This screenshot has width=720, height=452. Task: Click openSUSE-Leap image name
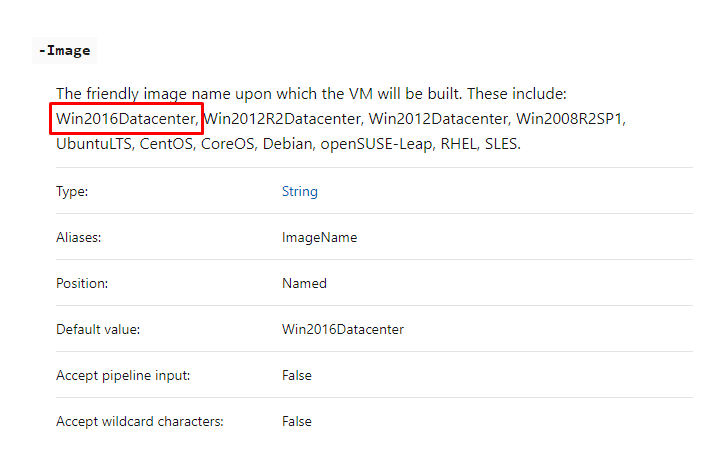point(376,144)
